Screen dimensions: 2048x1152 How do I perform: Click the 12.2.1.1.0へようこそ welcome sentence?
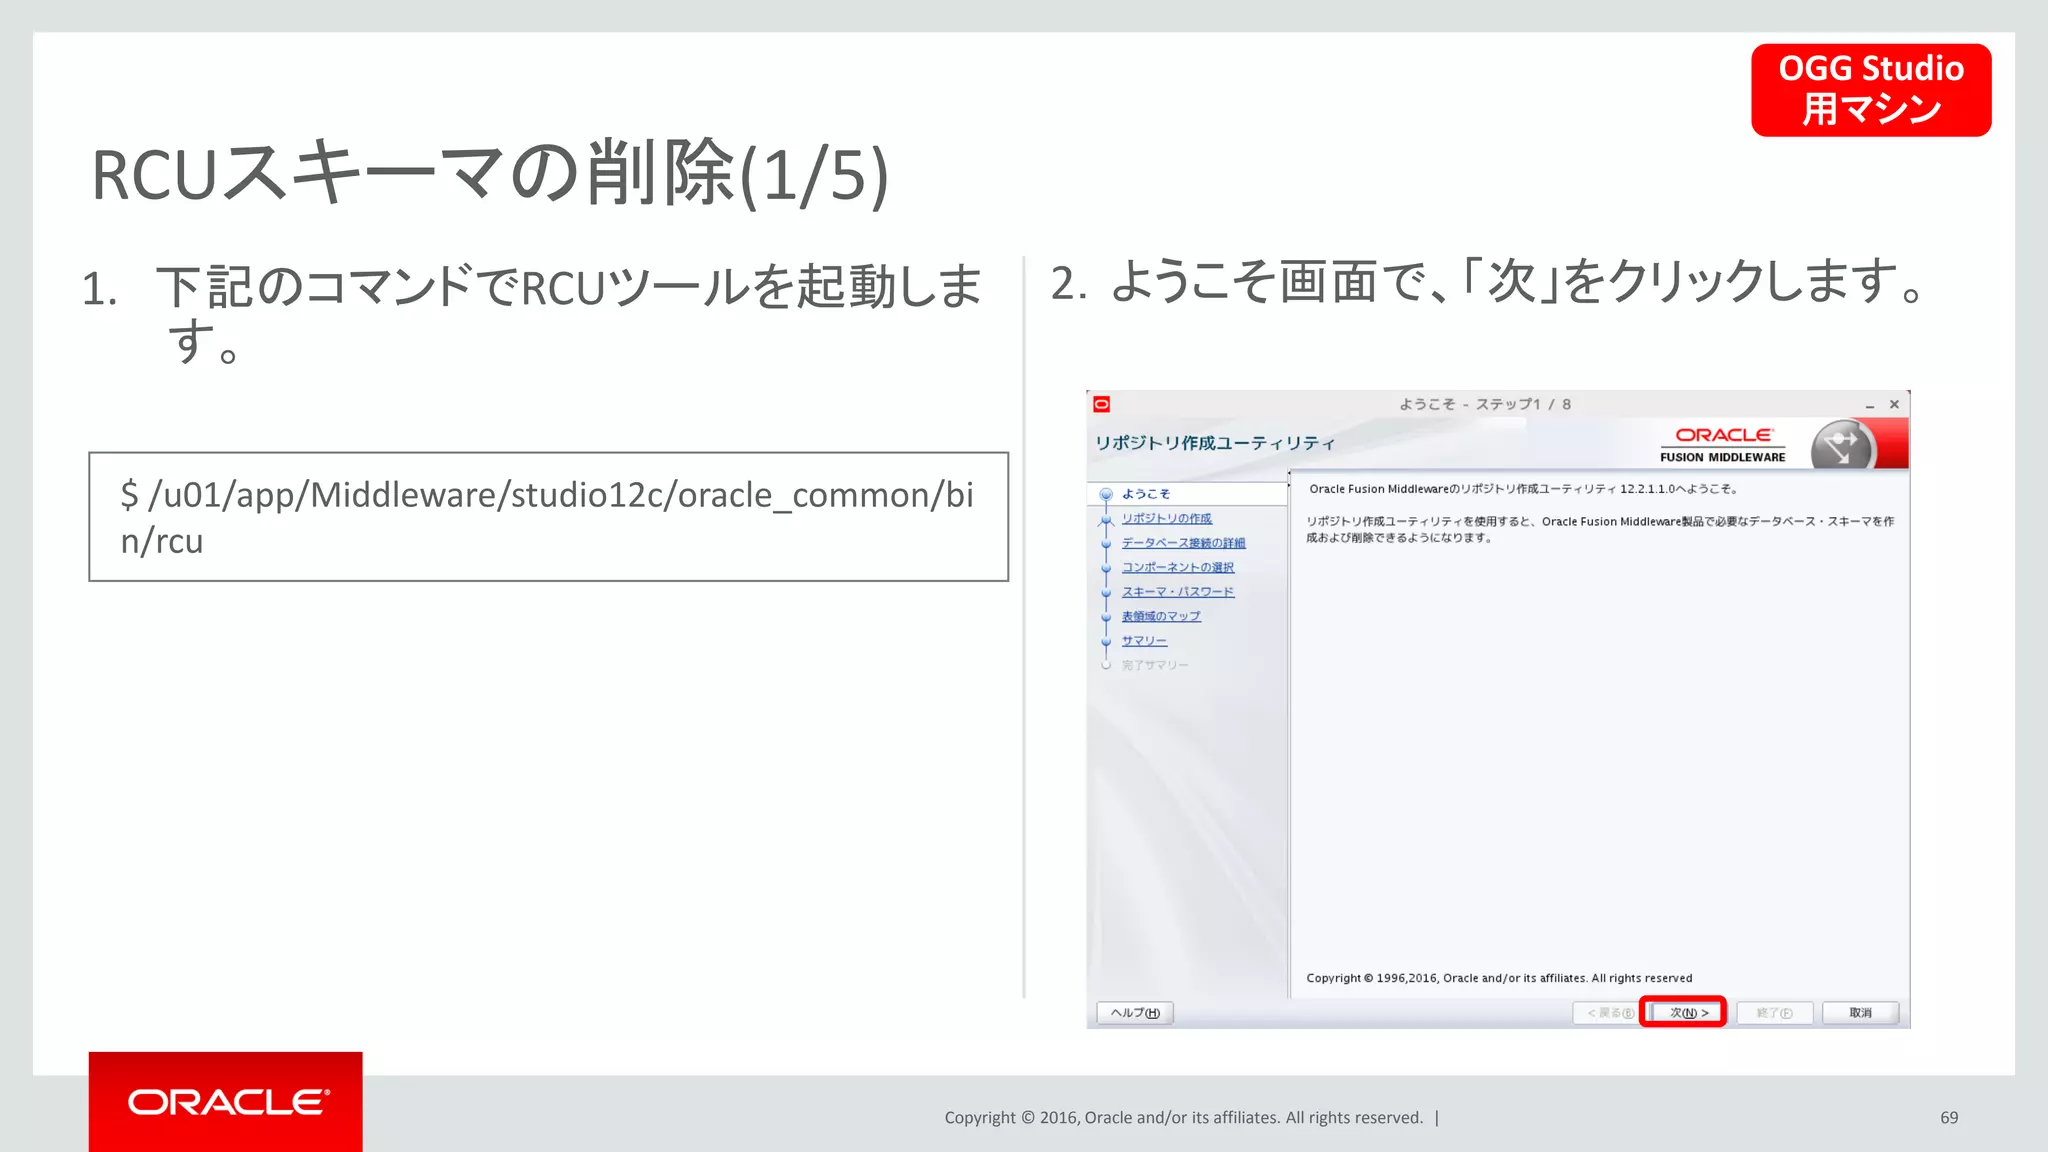coord(1524,489)
